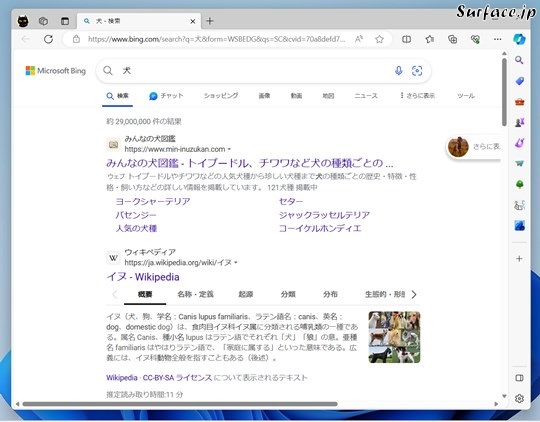Open sidebar Search magnifier icon

519,60
